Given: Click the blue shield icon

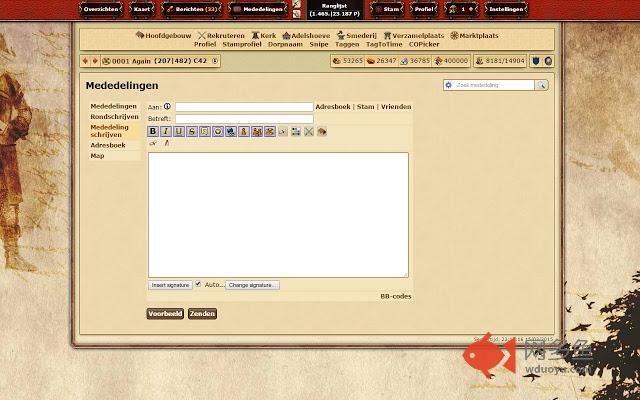Looking at the screenshot, I should coord(536,61).
